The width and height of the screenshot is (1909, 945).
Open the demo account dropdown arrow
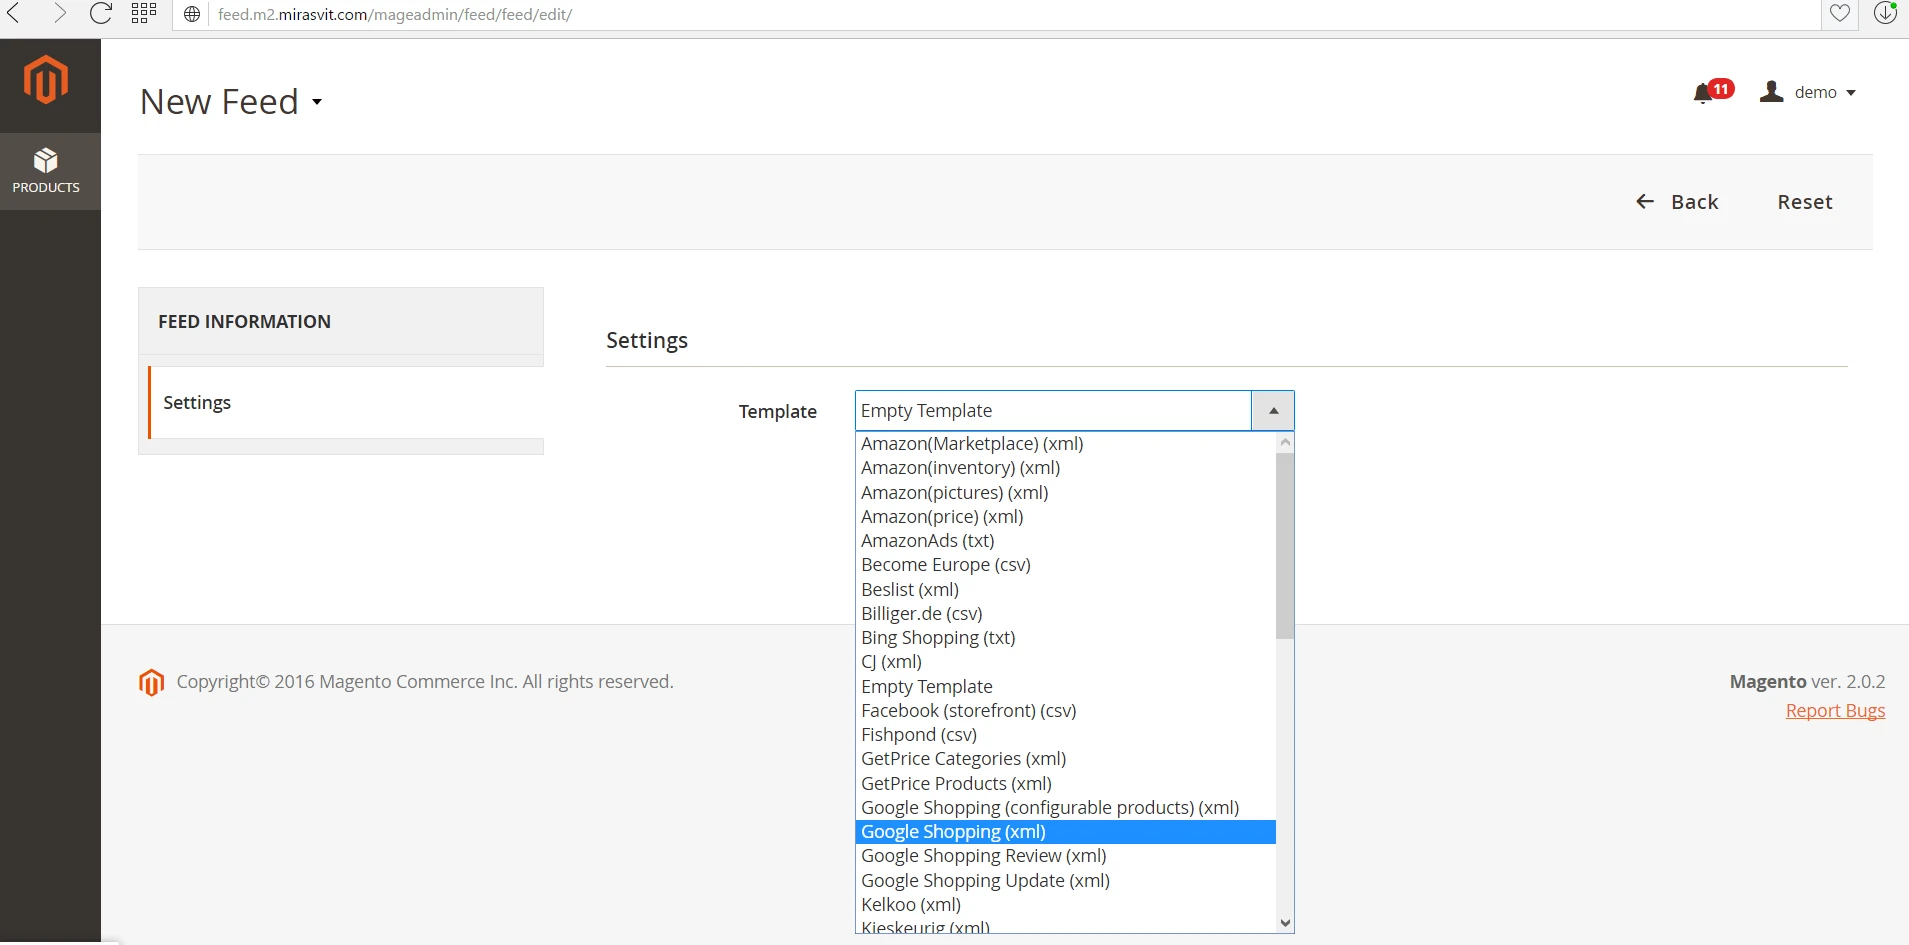click(x=1850, y=92)
